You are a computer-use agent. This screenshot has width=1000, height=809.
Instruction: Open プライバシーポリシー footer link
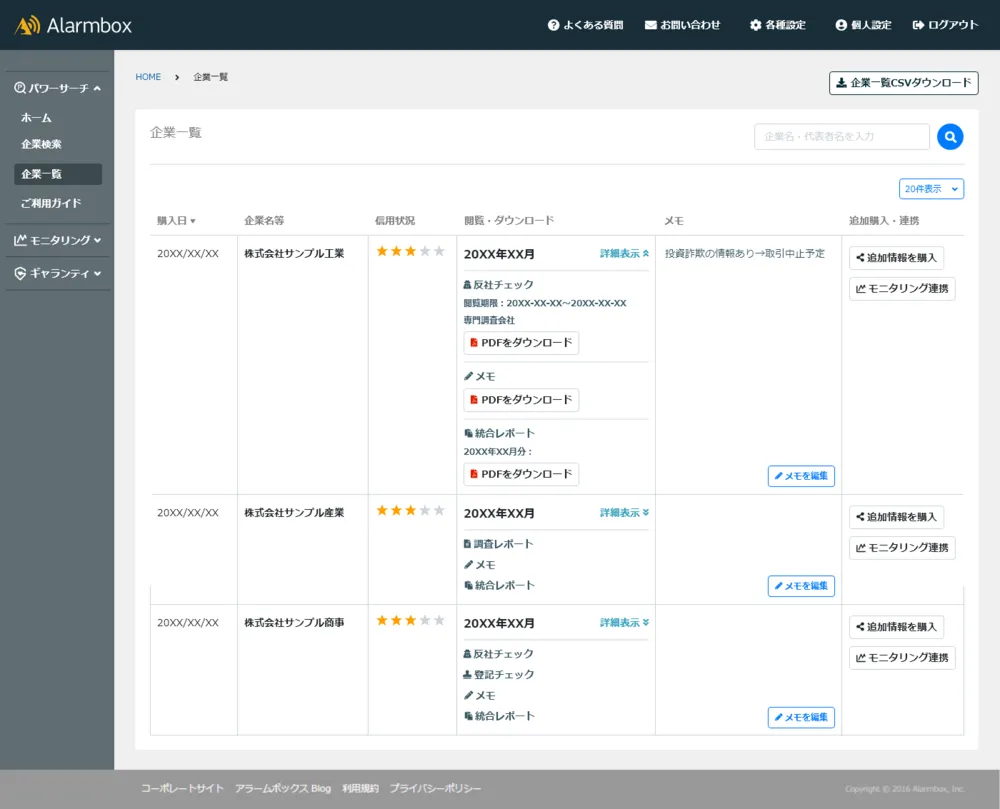pos(436,789)
